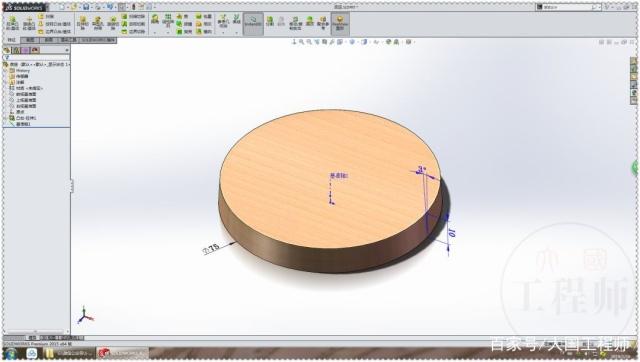
Task: Click the New document icon
Action: (x=62, y=7)
